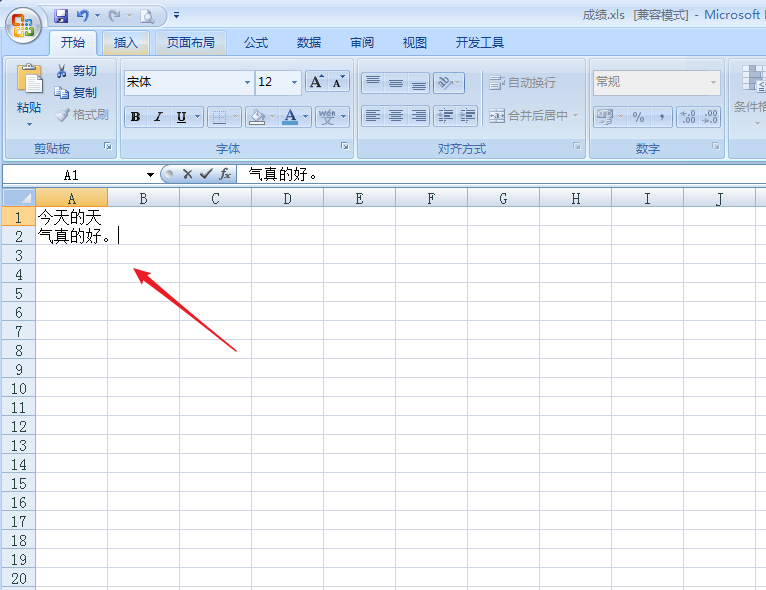Click the 开发工具 tab

[x=480, y=43]
